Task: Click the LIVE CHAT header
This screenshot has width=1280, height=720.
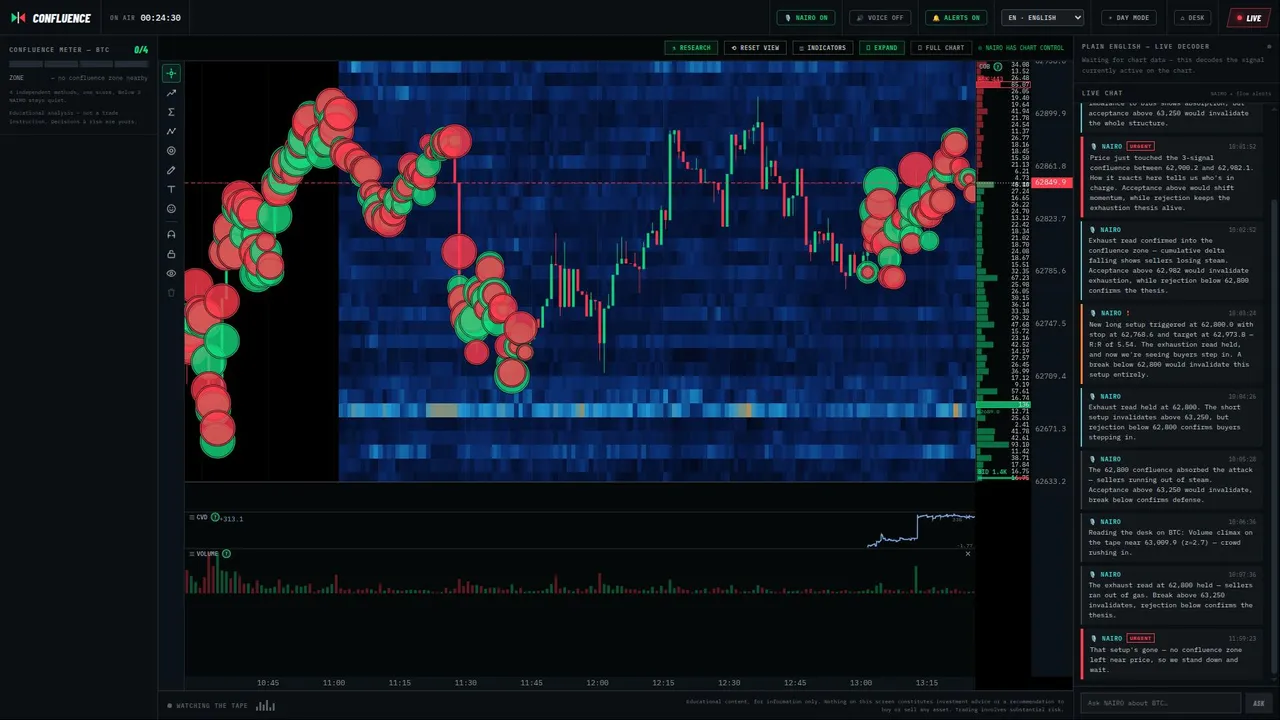Action: tap(1102, 93)
